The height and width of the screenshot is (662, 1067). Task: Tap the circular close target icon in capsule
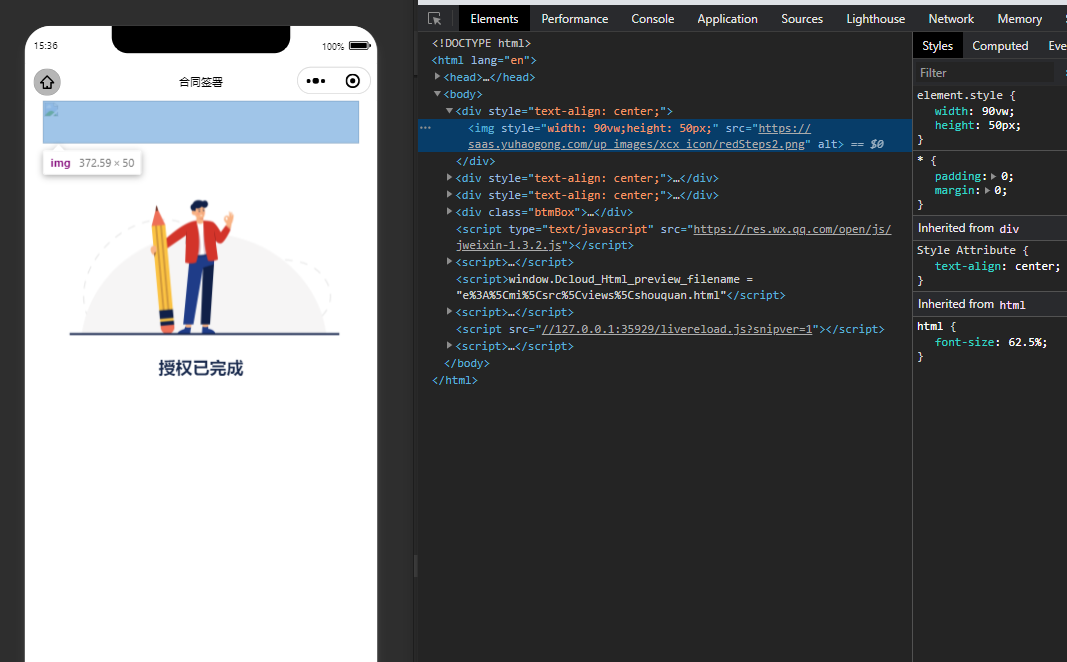(352, 81)
